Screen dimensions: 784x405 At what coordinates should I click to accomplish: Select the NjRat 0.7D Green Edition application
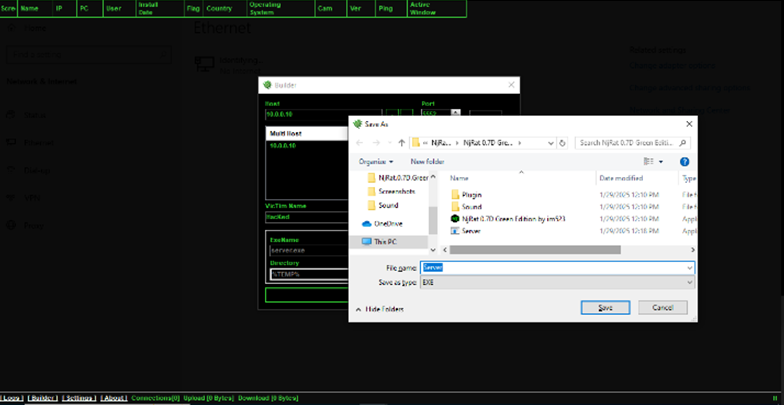click(x=508, y=219)
